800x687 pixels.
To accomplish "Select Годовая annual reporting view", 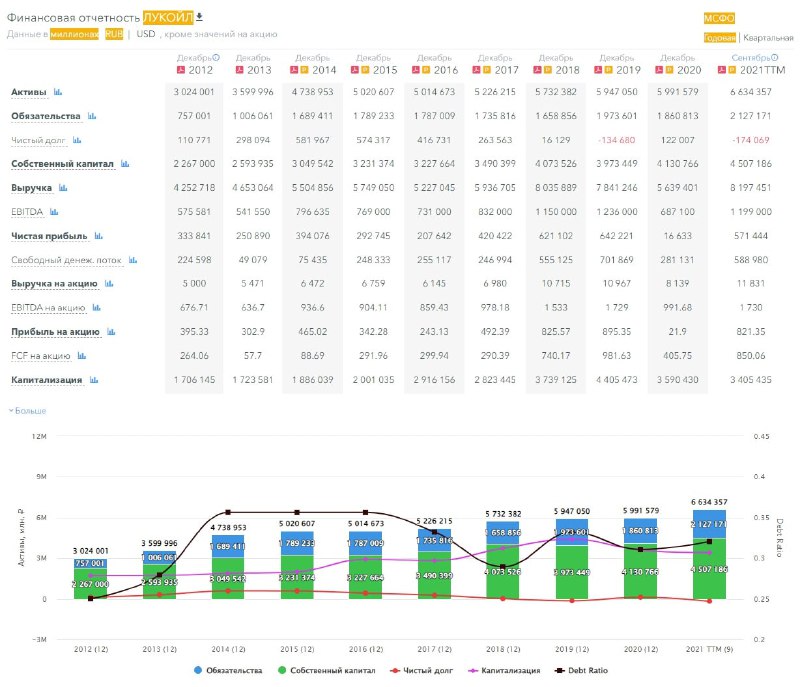I will tap(719, 38).
